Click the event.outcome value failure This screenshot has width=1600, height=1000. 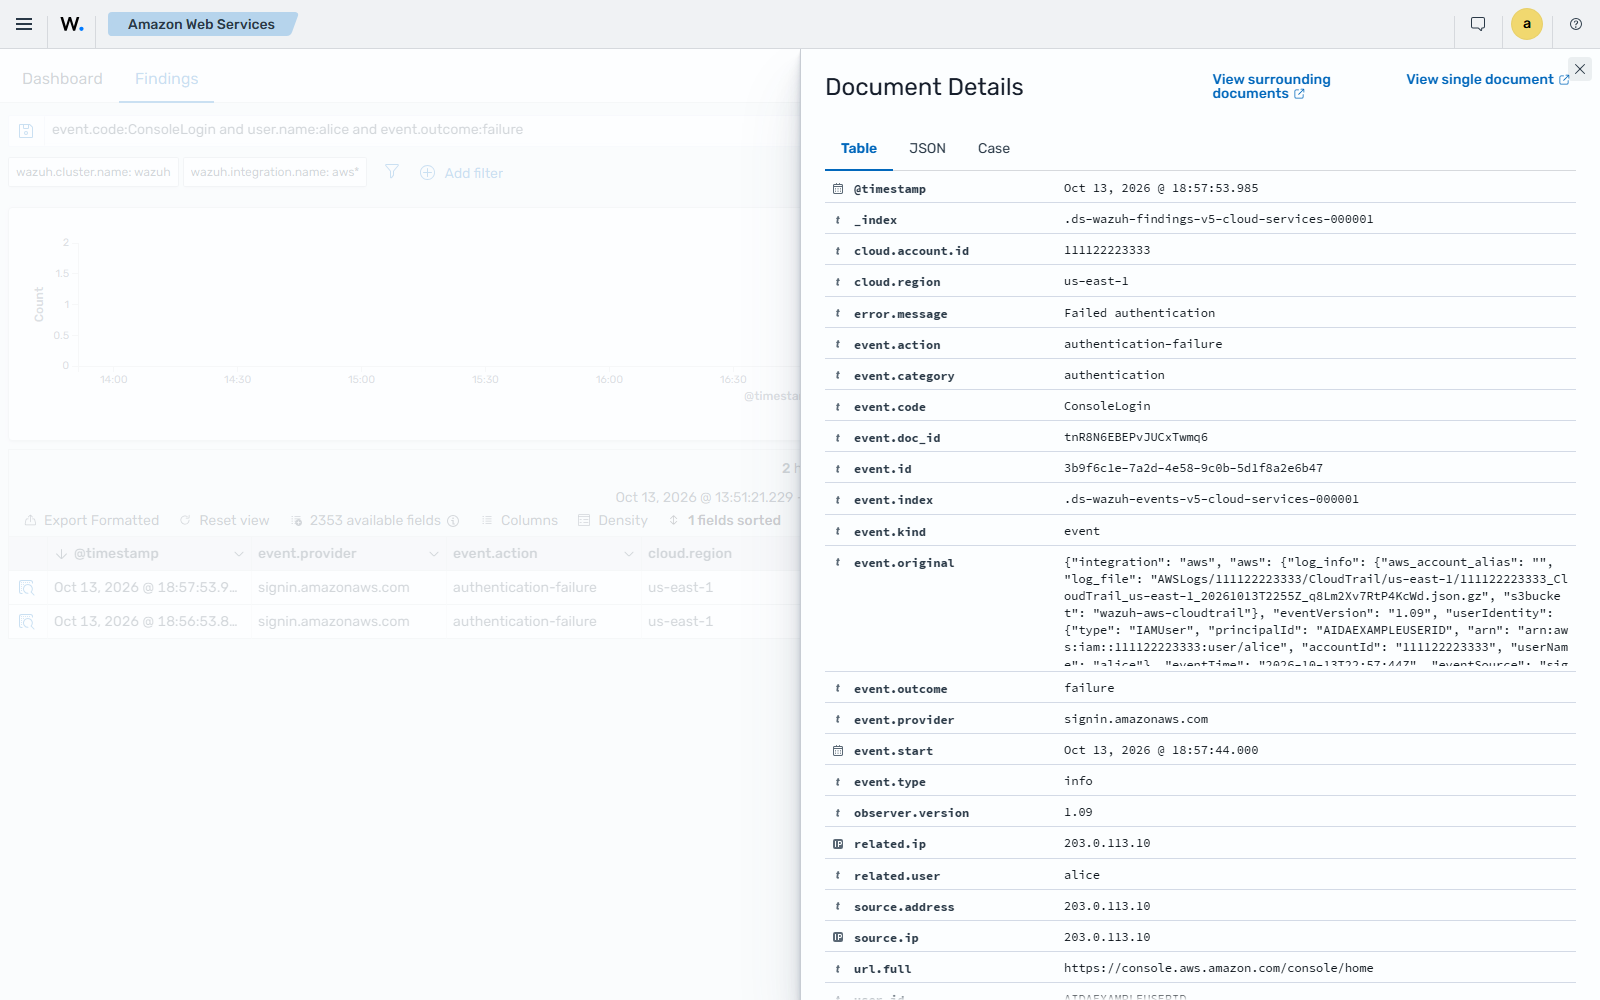click(x=1089, y=688)
